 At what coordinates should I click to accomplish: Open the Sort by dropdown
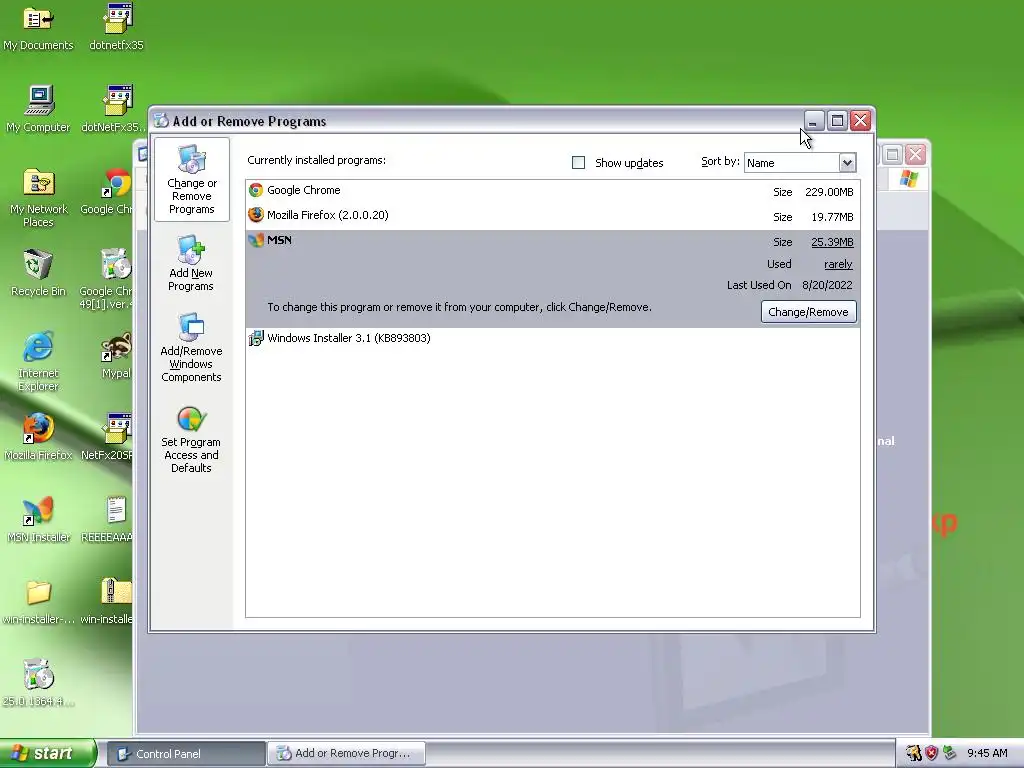tap(847, 163)
